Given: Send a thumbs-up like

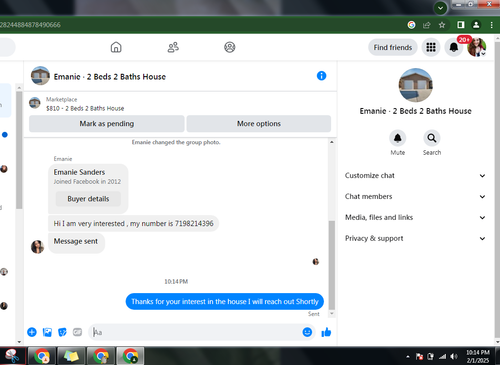Looking at the screenshot, I should 326,332.
